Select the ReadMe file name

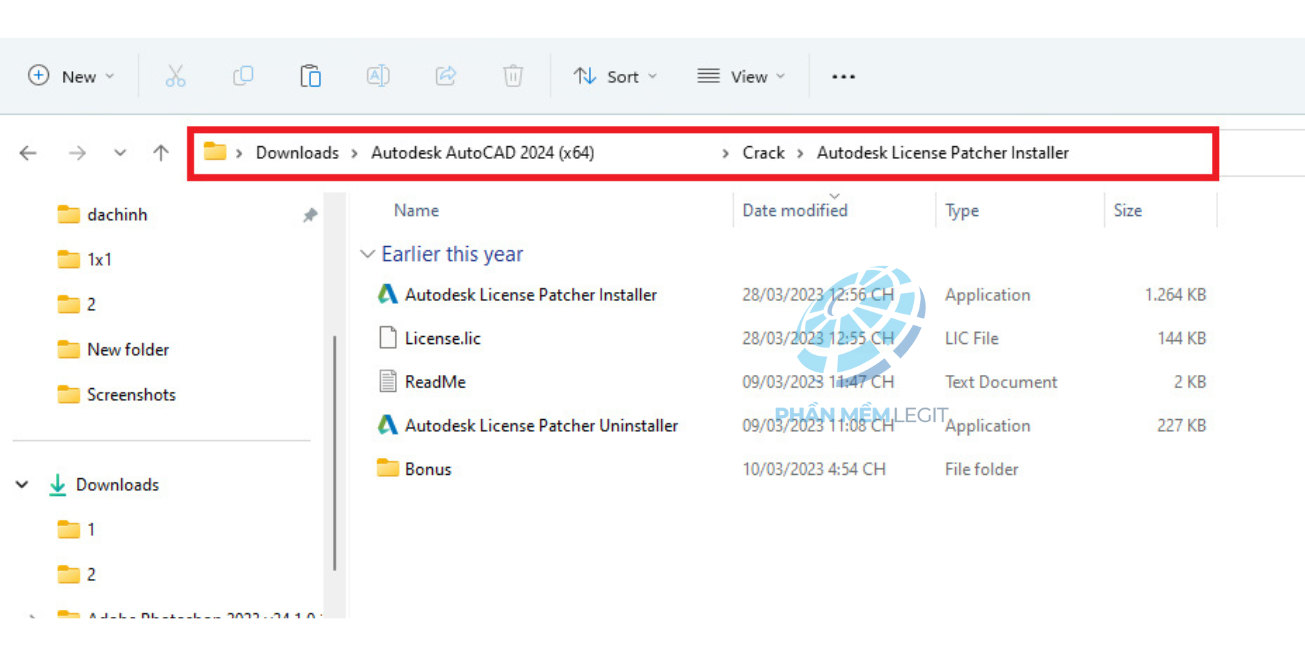[435, 382]
